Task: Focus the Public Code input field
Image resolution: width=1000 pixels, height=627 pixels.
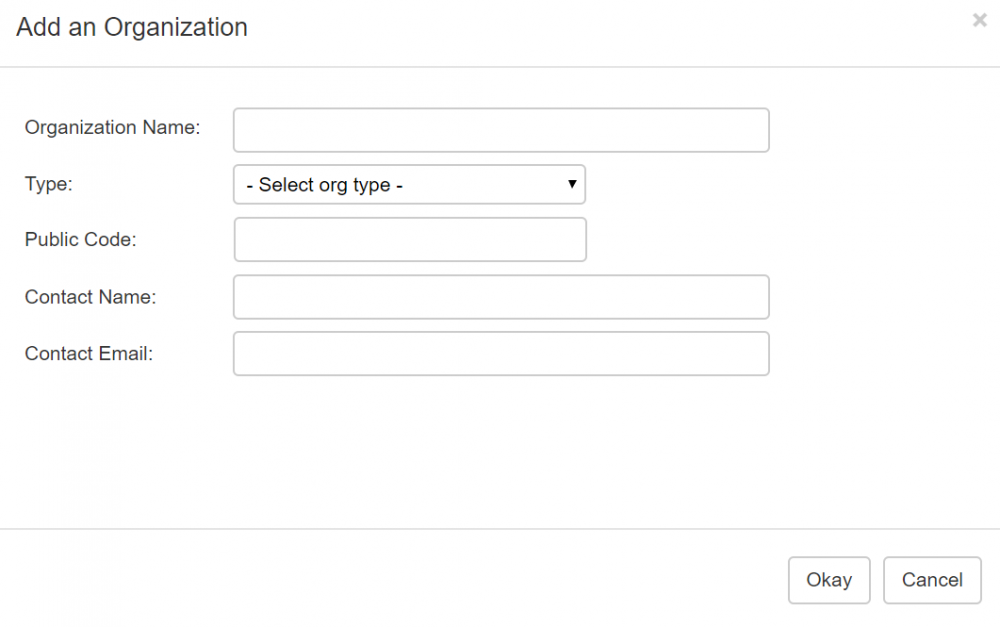Action: [410, 240]
